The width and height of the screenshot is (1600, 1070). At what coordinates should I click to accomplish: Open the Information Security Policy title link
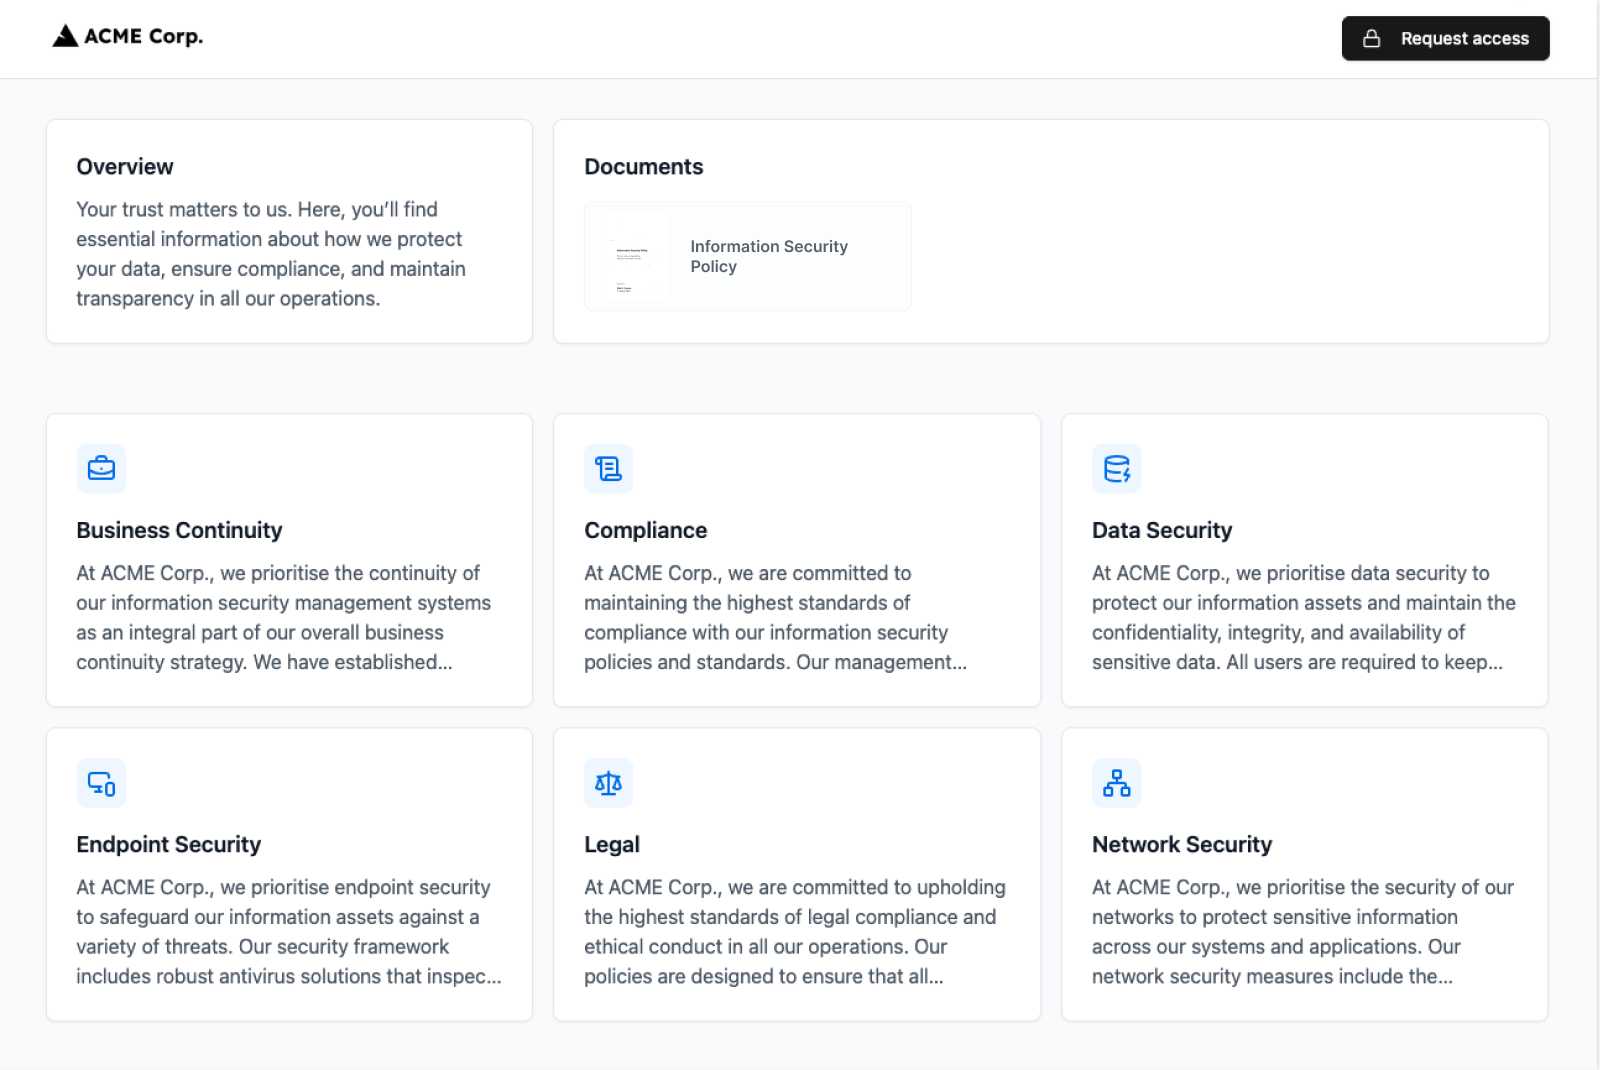pos(768,256)
